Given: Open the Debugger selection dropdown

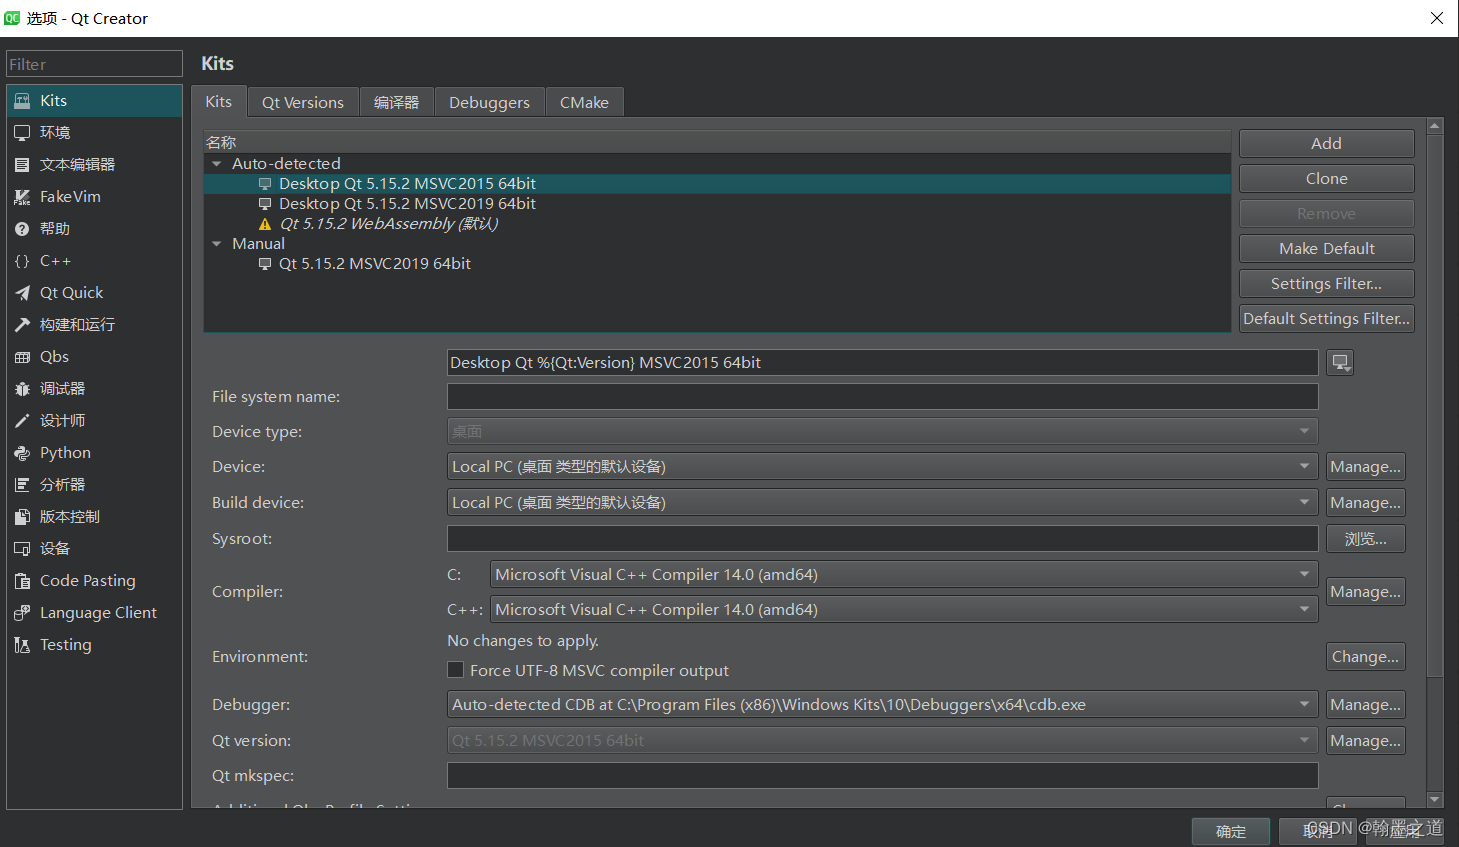Looking at the screenshot, I should pyautogui.click(x=1303, y=704).
